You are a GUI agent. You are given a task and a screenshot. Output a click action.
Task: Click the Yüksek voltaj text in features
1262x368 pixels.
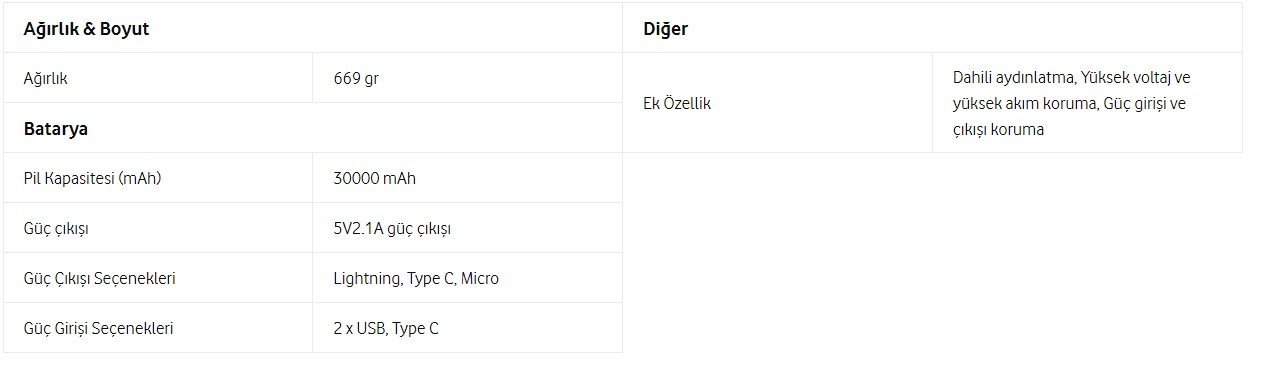click(1125, 77)
